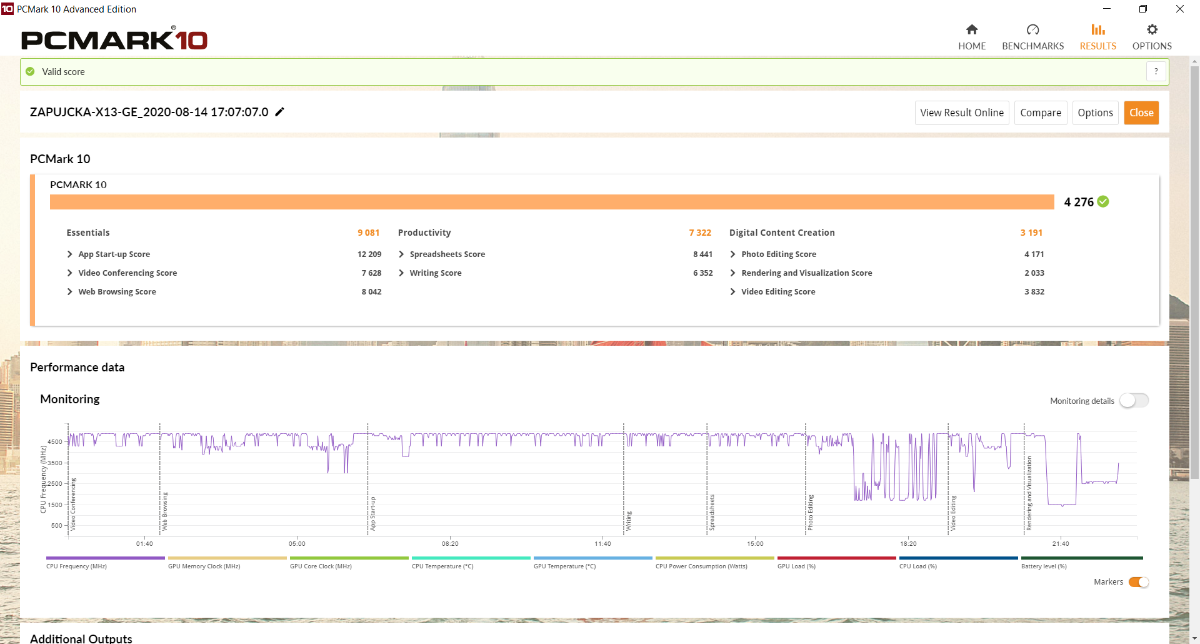Click the green check beside 4 276

[x=1103, y=201]
